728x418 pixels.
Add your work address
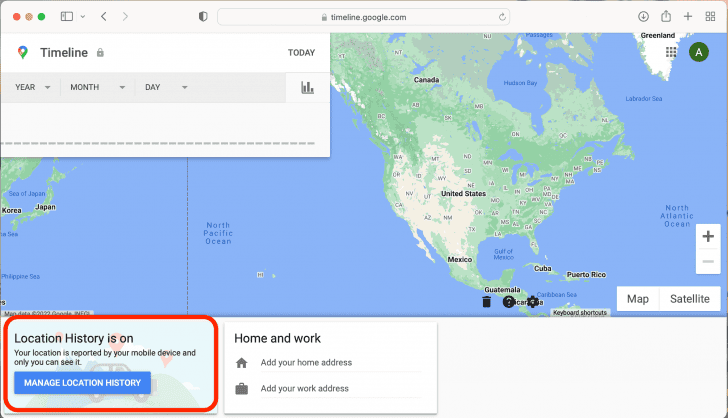(304, 388)
